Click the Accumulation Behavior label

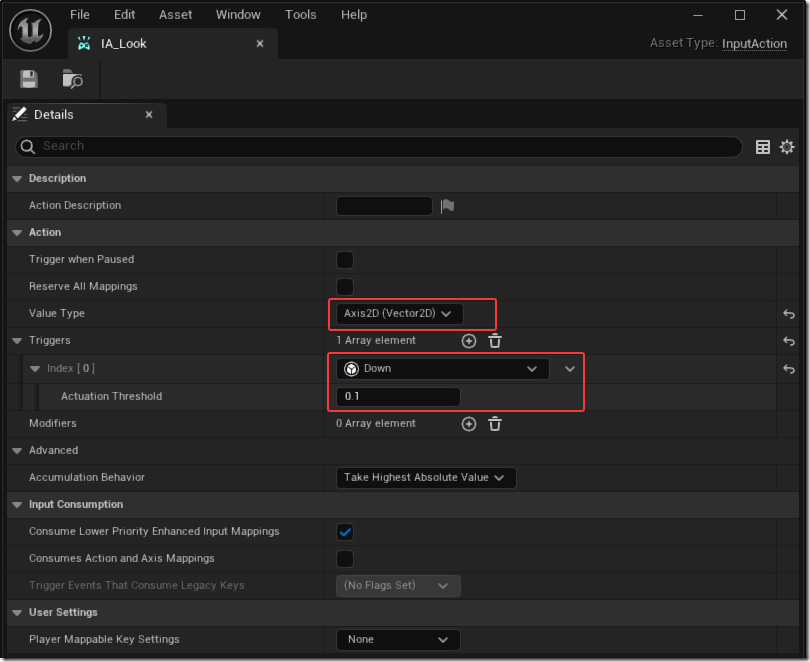click(87, 478)
